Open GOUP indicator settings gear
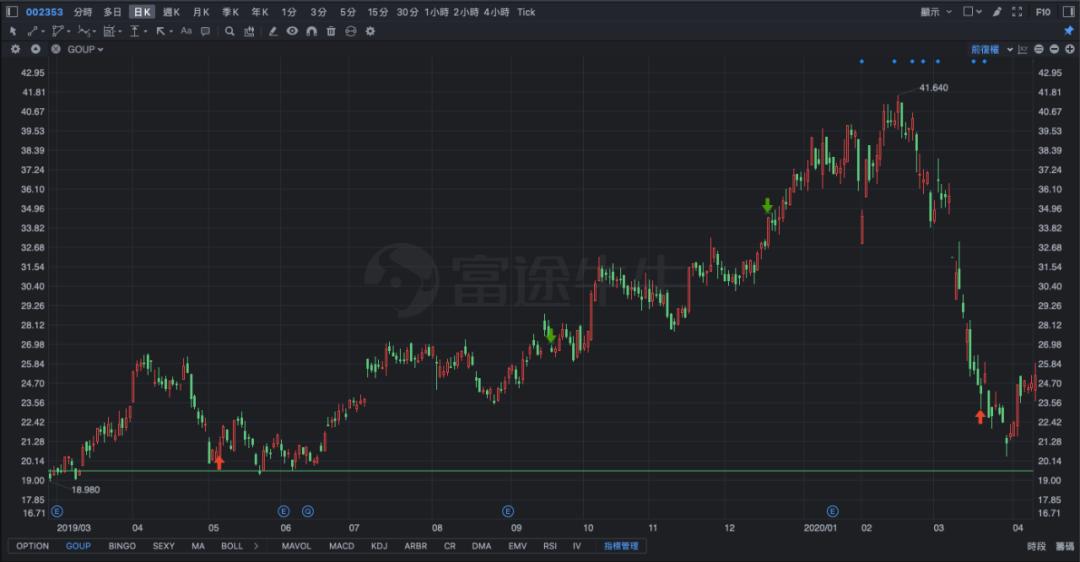The image size is (1080, 562). 15,49
